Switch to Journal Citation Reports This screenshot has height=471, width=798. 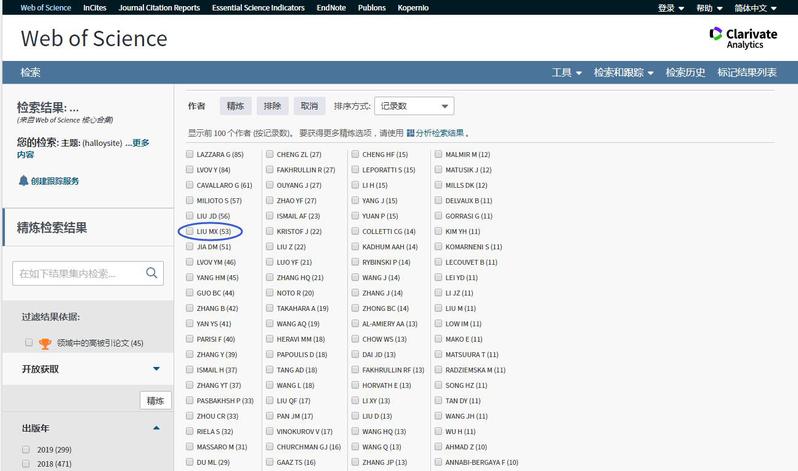pos(160,8)
